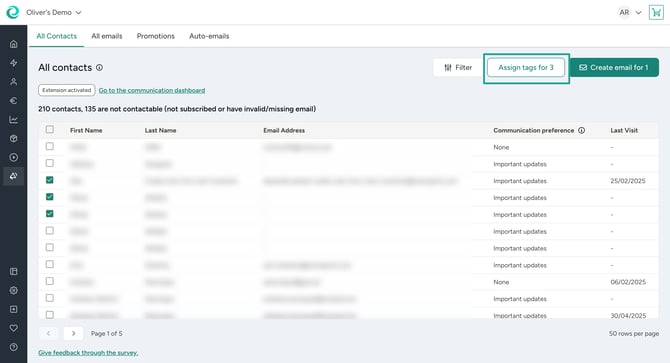This screenshot has height=363, width=670.
Task: Check the second contact row checkbox
Action: (x=50, y=163)
